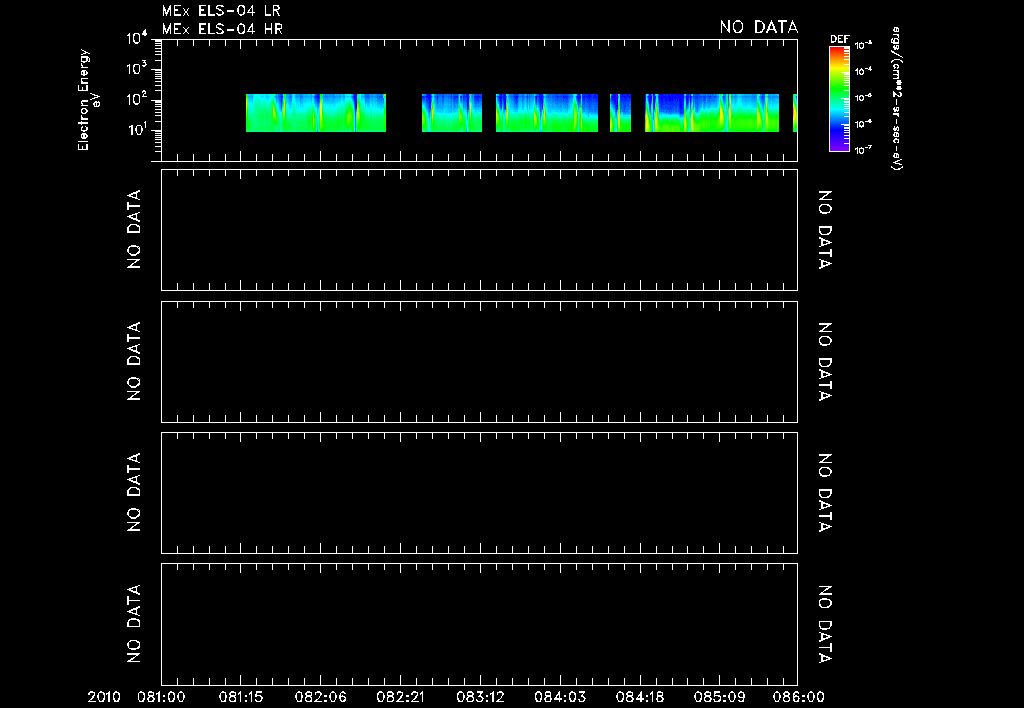Click the '084:03' time axis label
1024x708 pixels.
560,698
